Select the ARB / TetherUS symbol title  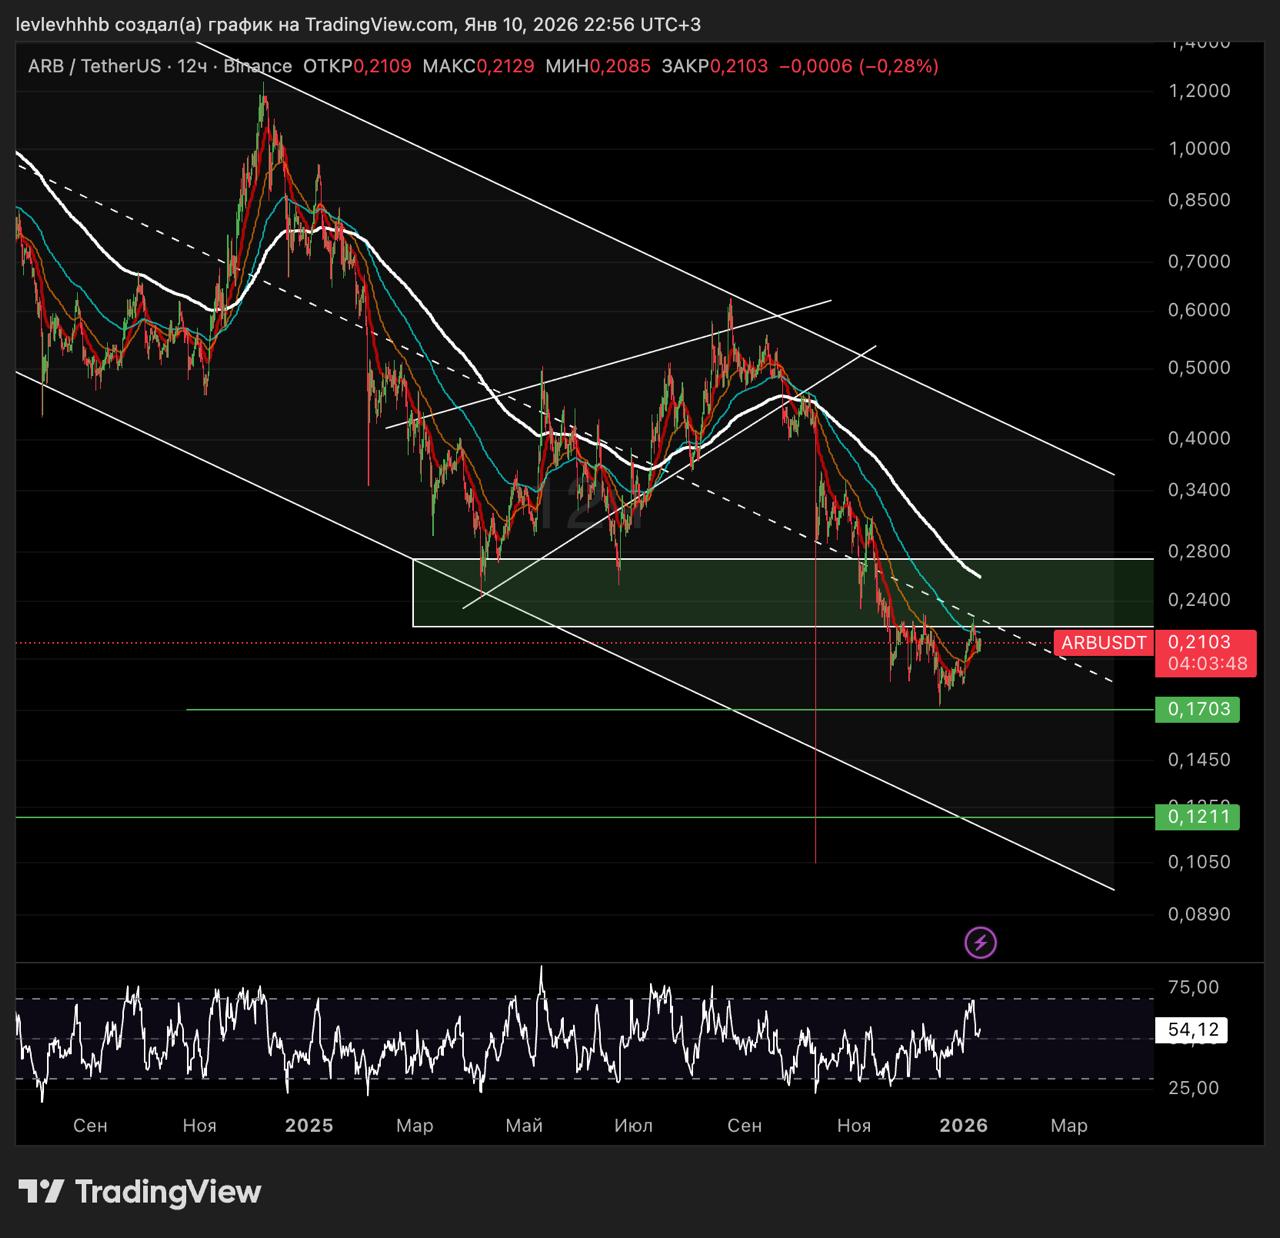click(94, 67)
